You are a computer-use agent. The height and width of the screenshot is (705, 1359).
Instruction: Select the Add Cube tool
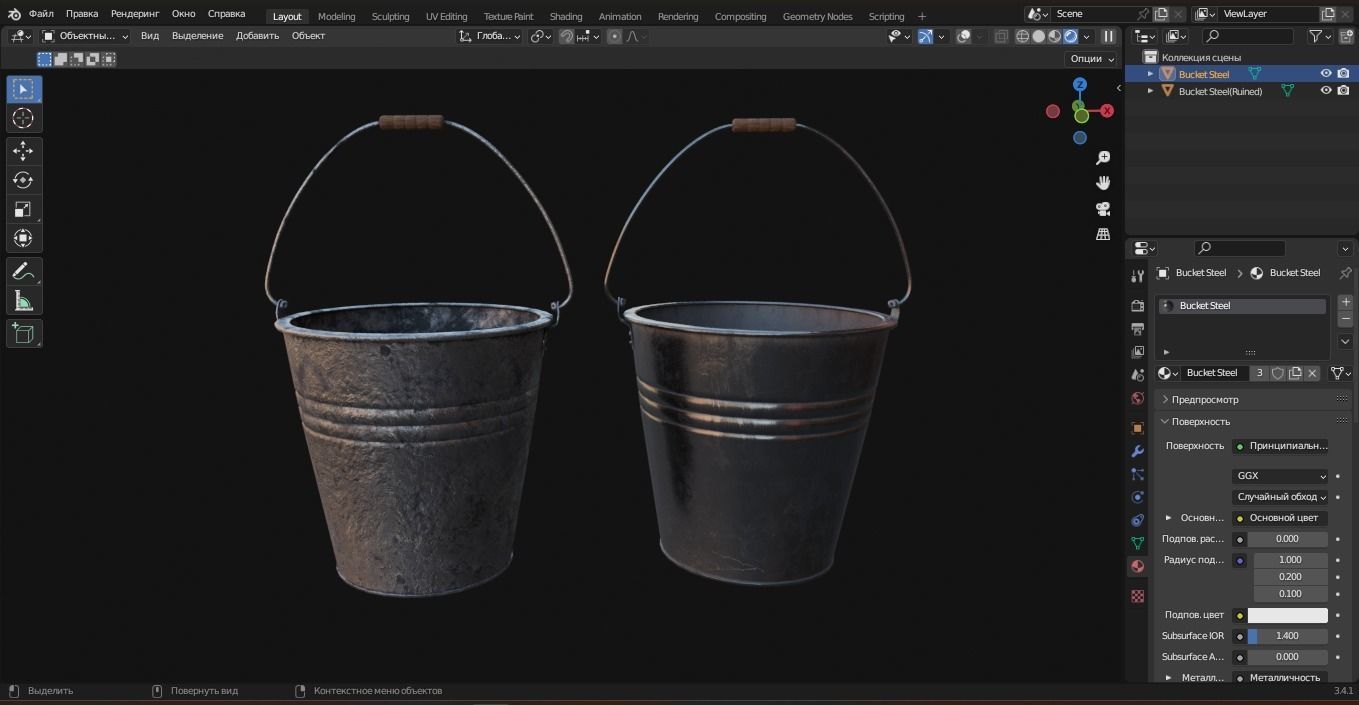click(23, 333)
